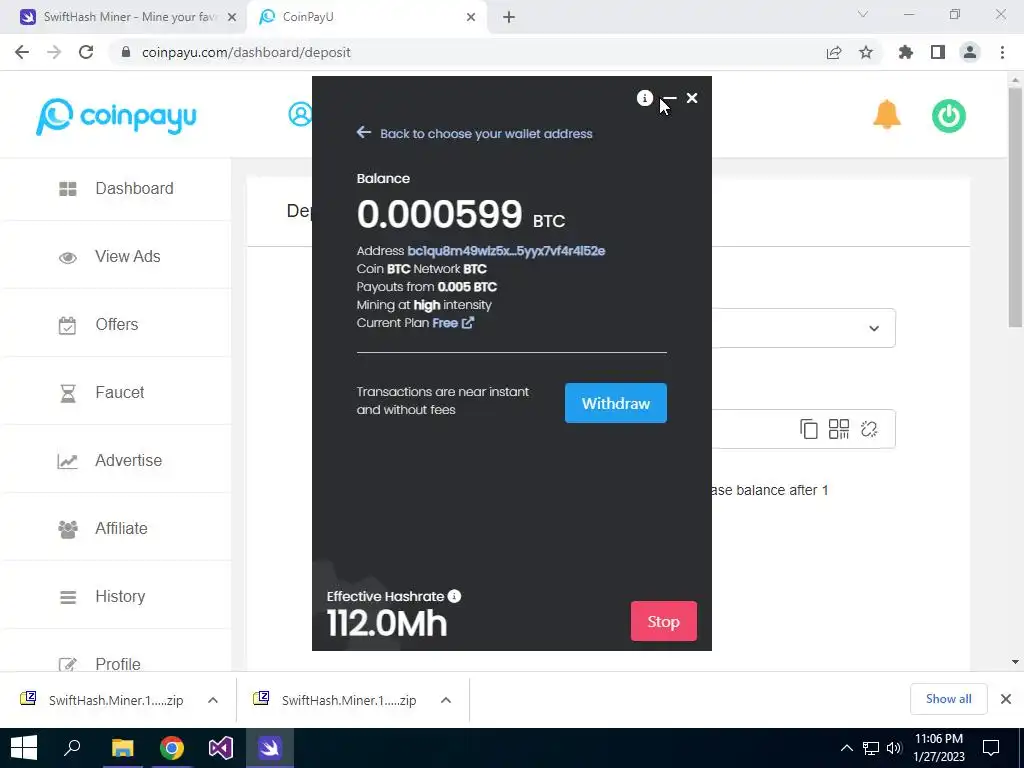This screenshot has width=1024, height=768.
Task: Click the orange notification bell icon
Action: click(886, 115)
